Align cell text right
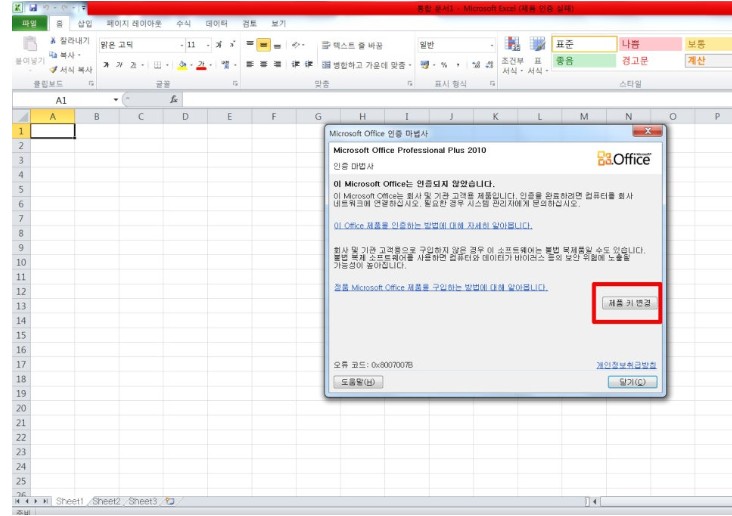 277,64
